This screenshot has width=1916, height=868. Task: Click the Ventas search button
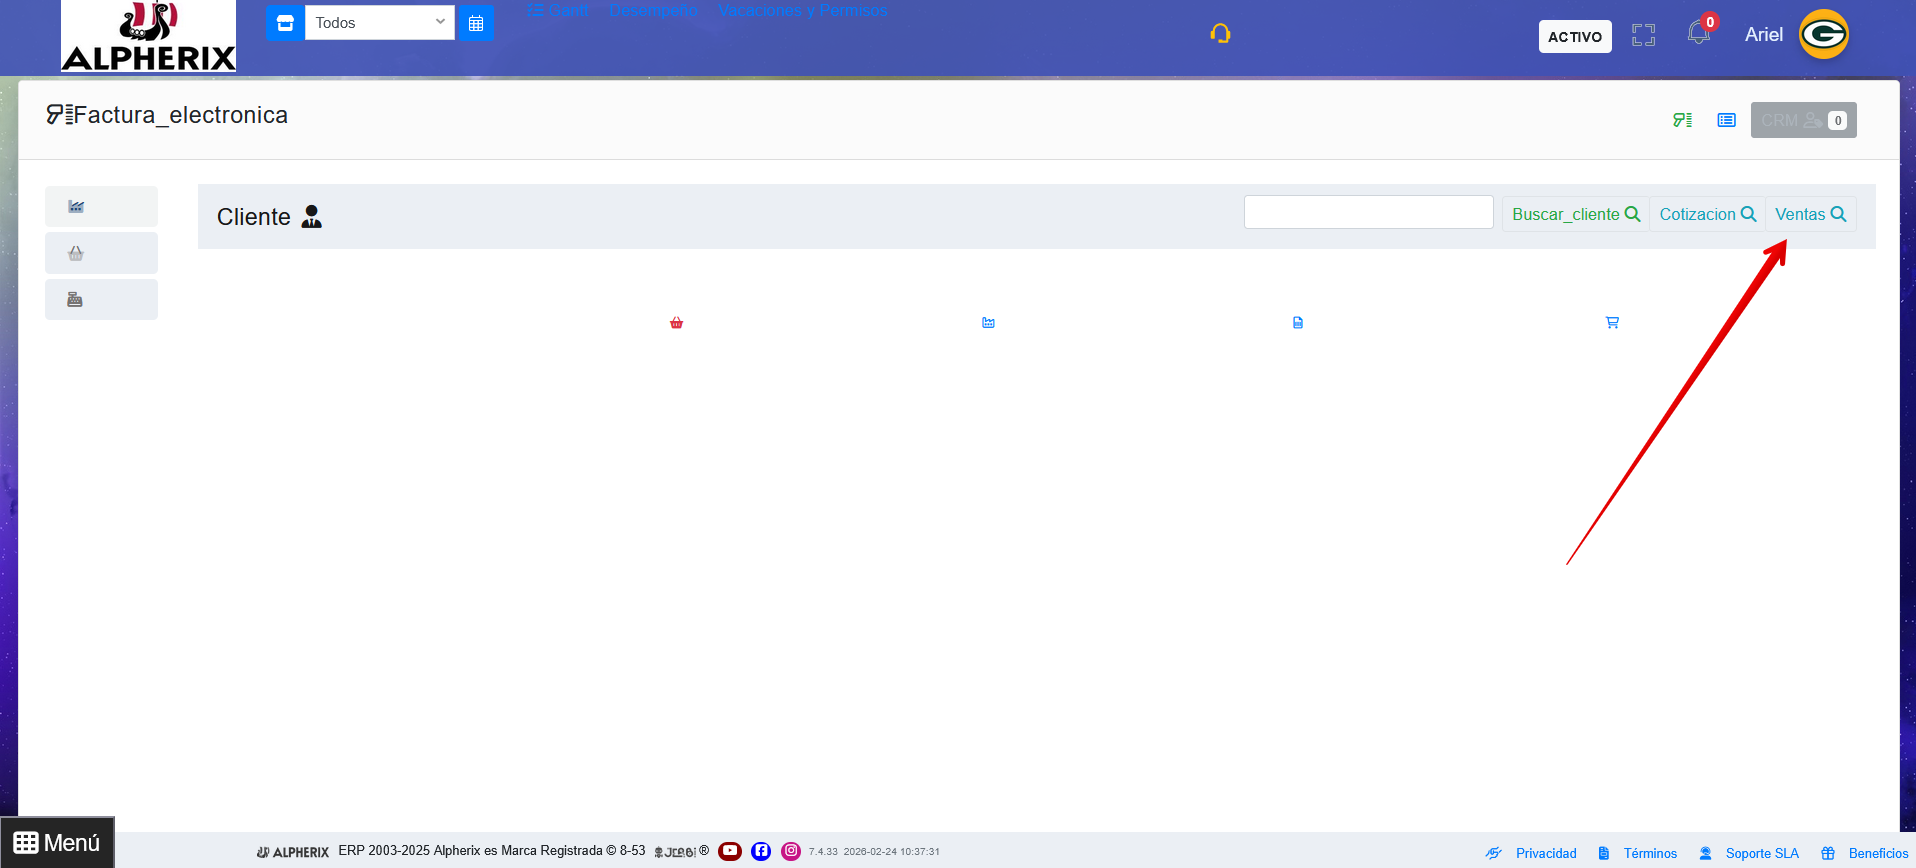[1810, 214]
